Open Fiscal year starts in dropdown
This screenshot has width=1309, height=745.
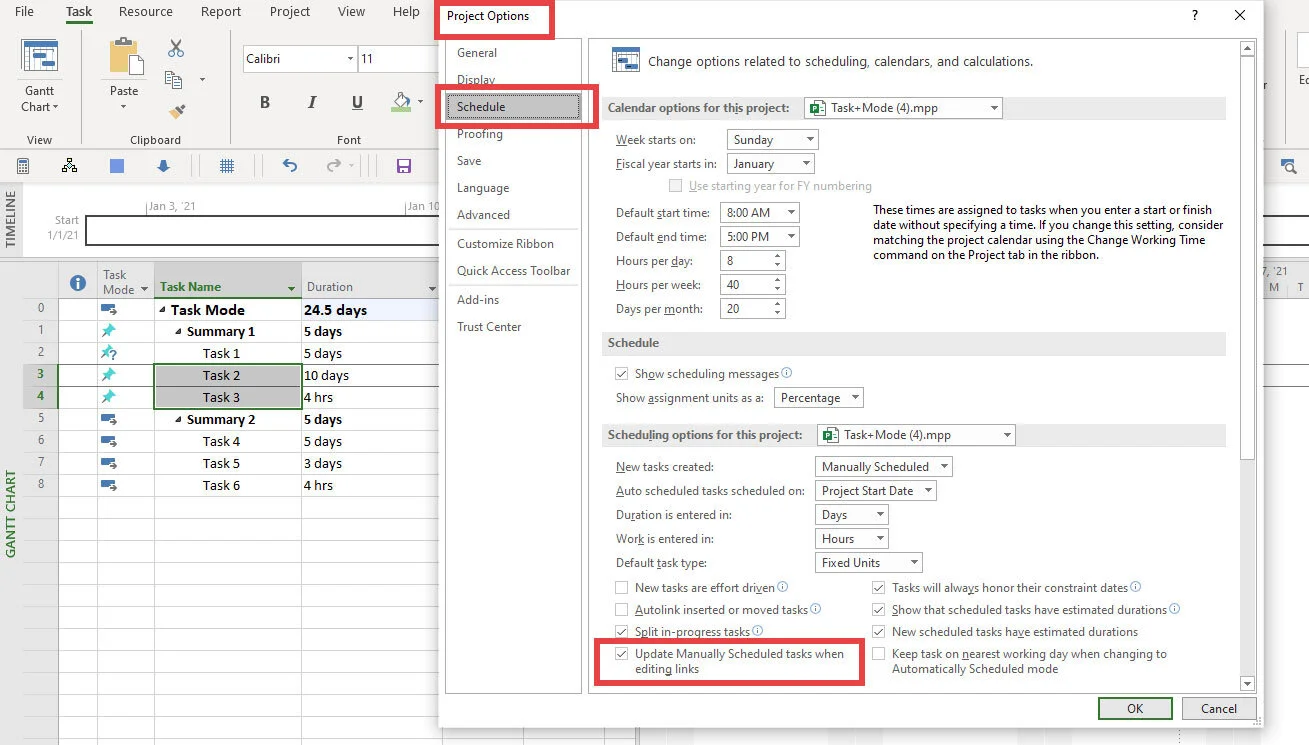click(770, 164)
